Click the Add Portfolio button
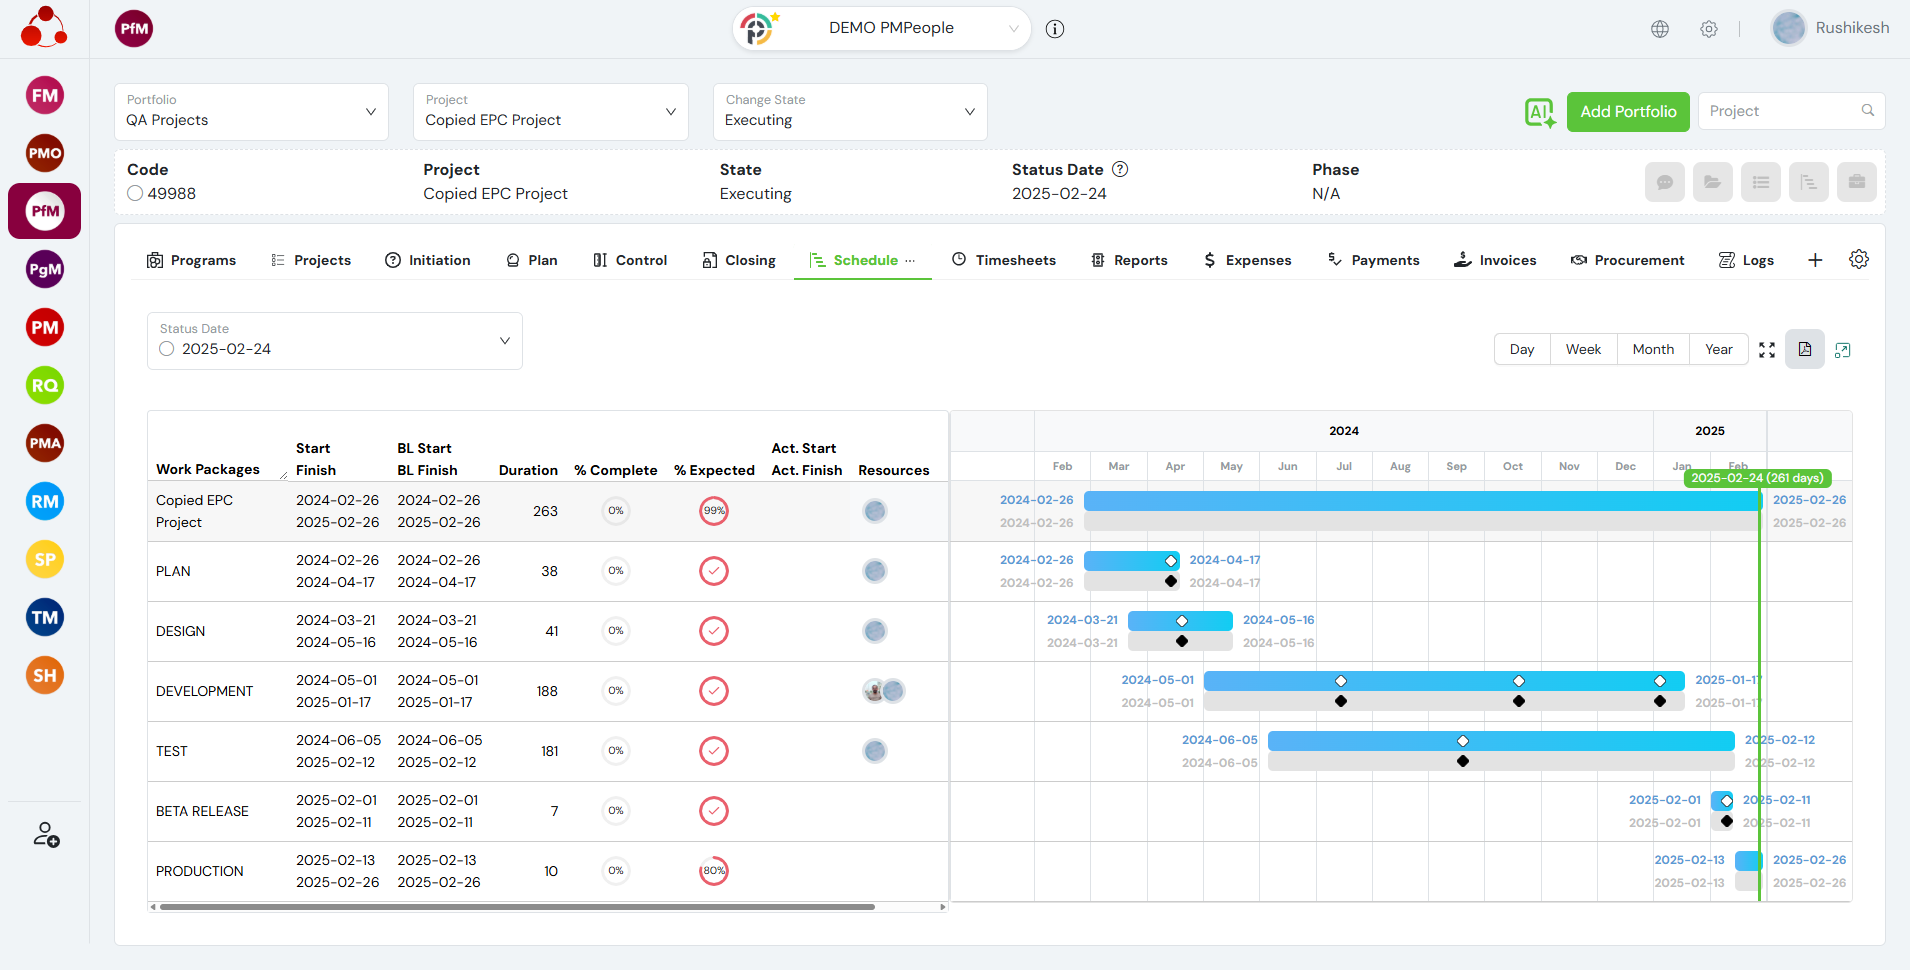 [1627, 112]
